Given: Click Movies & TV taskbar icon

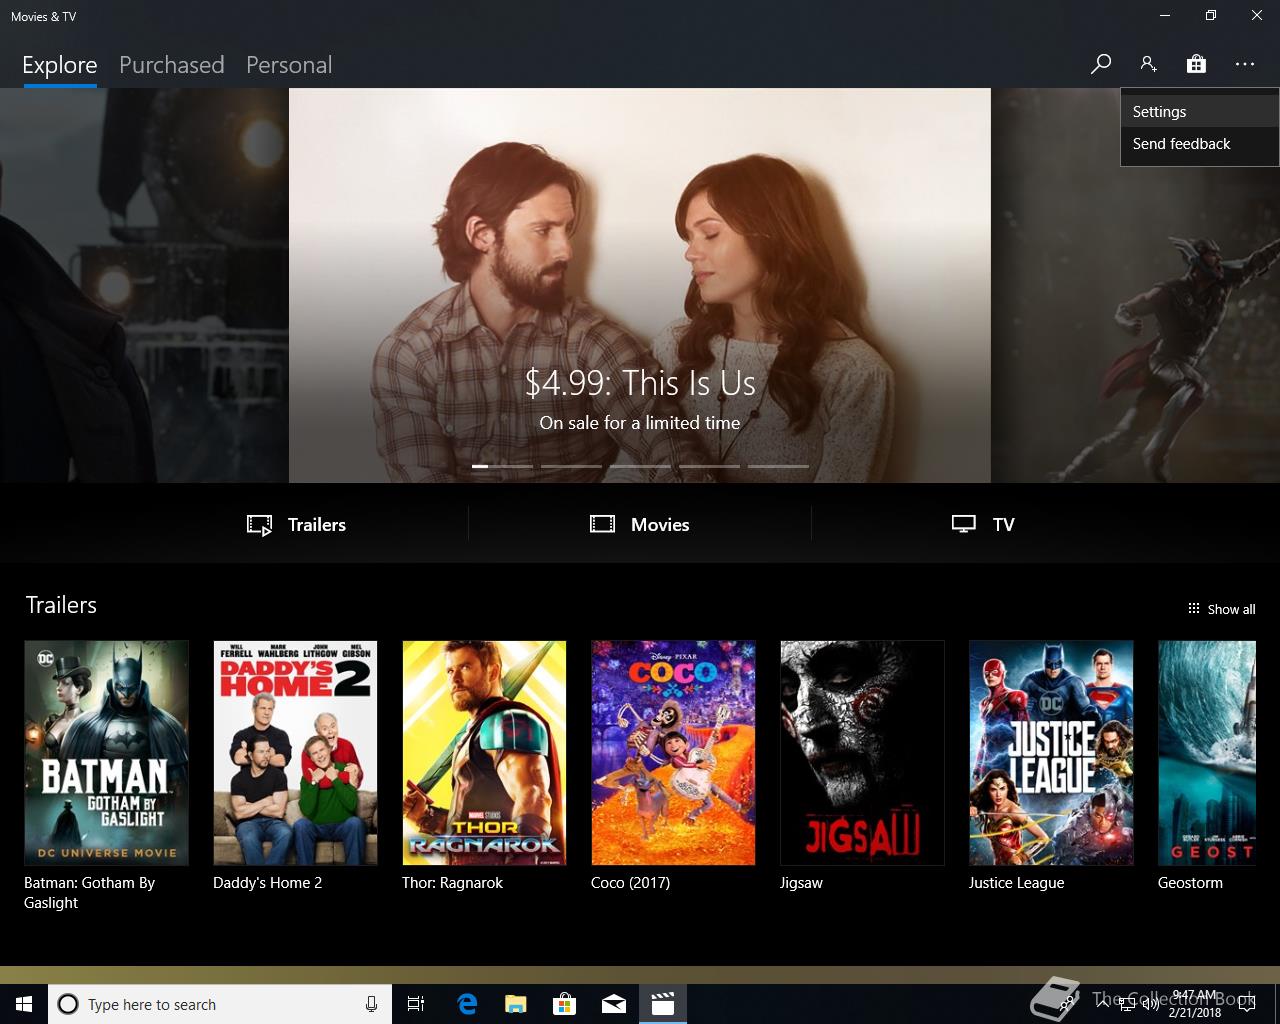Looking at the screenshot, I should point(663,1004).
